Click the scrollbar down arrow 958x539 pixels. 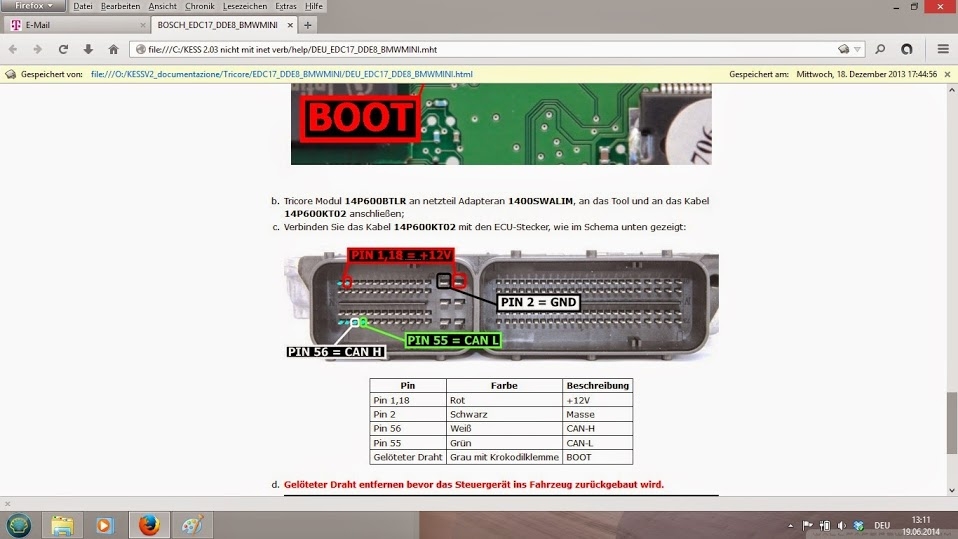(x=951, y=490)
